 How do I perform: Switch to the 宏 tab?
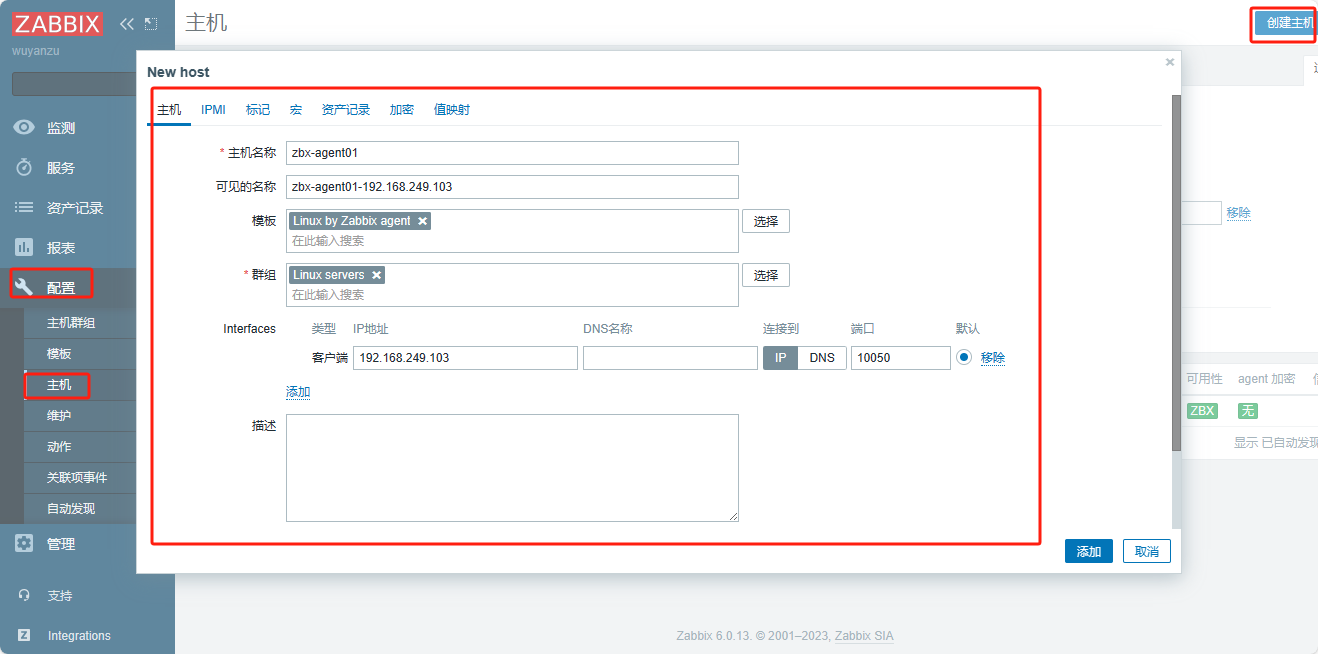296,110
